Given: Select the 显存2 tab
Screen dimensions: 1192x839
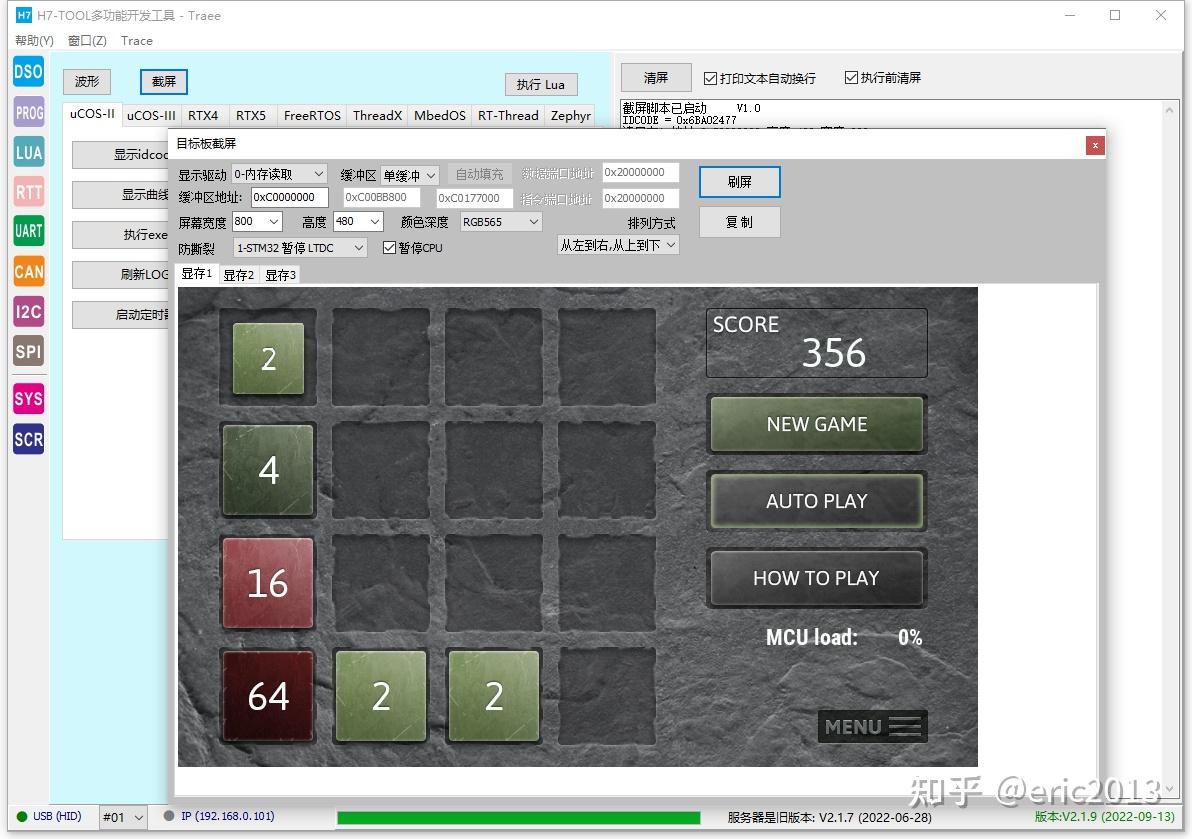Looking at the screenshot, I should [x=238, y=274].
